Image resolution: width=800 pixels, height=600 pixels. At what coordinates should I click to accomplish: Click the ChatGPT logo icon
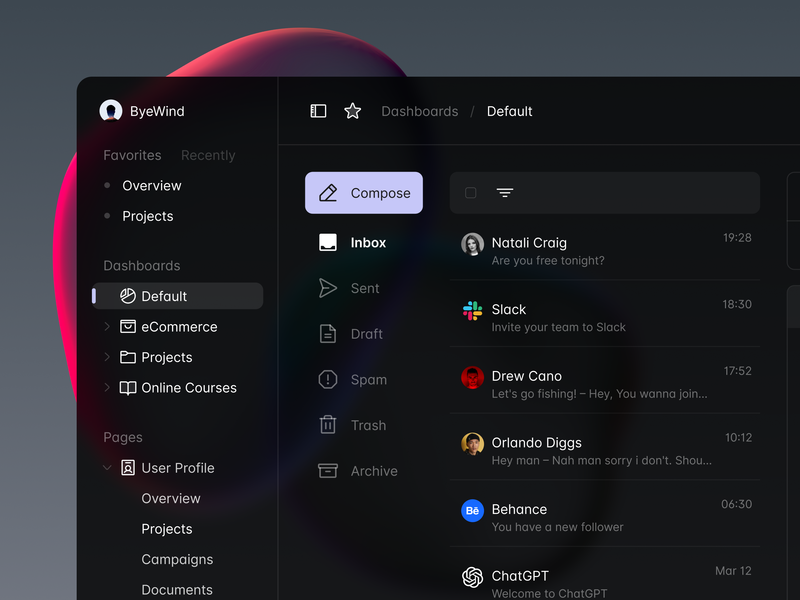click(x=472, y=577)
